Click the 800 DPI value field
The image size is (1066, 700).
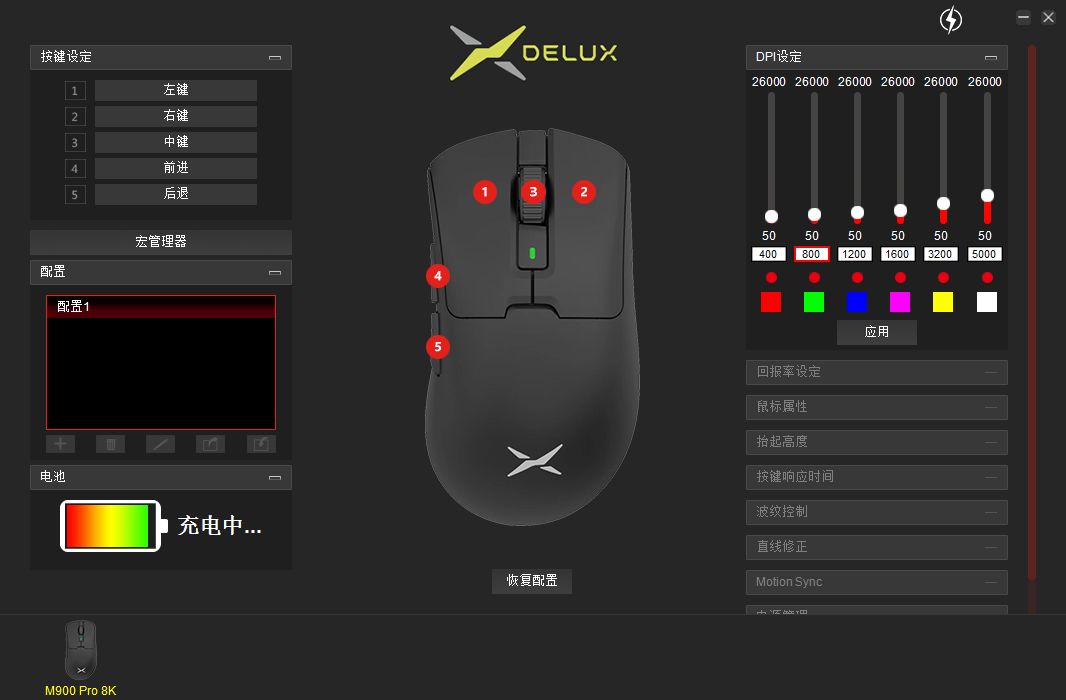(x=812, y=254)
